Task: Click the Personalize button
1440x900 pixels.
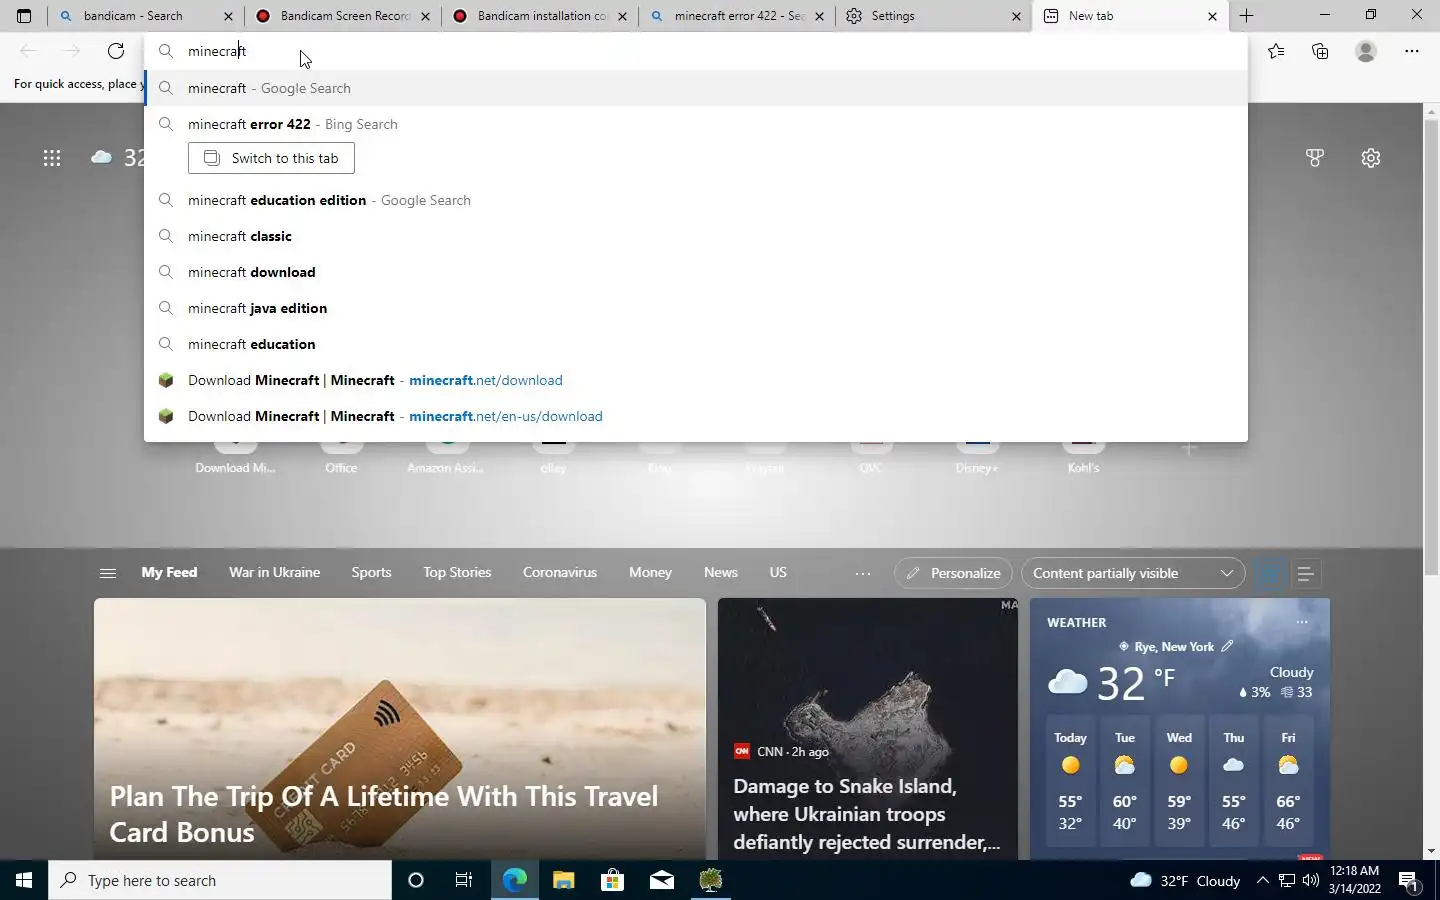Action: point(953,573)
